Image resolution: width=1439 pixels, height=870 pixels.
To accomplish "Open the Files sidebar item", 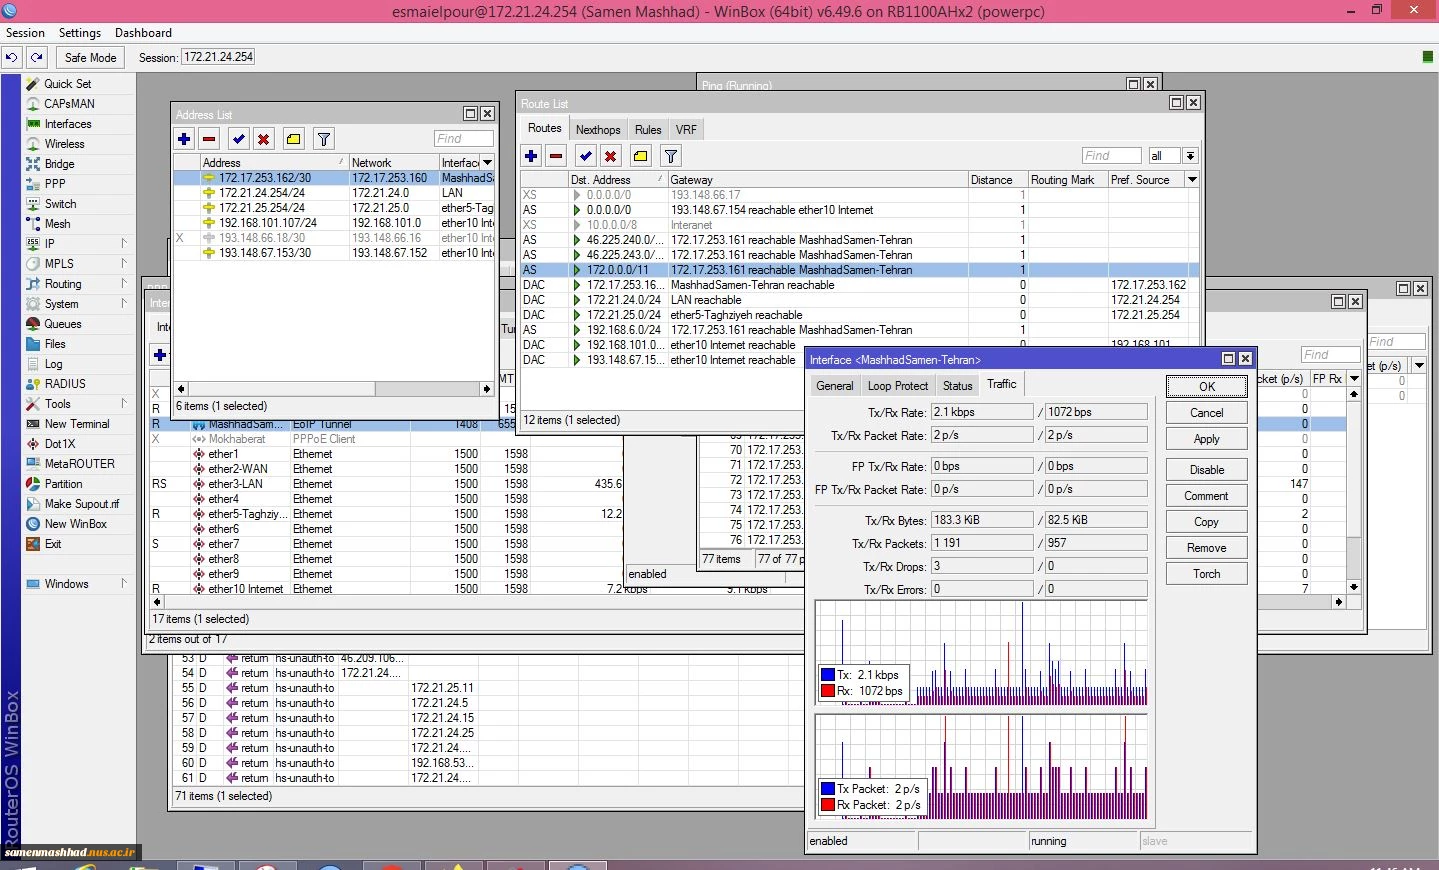I will pyautogui.click(x=55, y=344).
